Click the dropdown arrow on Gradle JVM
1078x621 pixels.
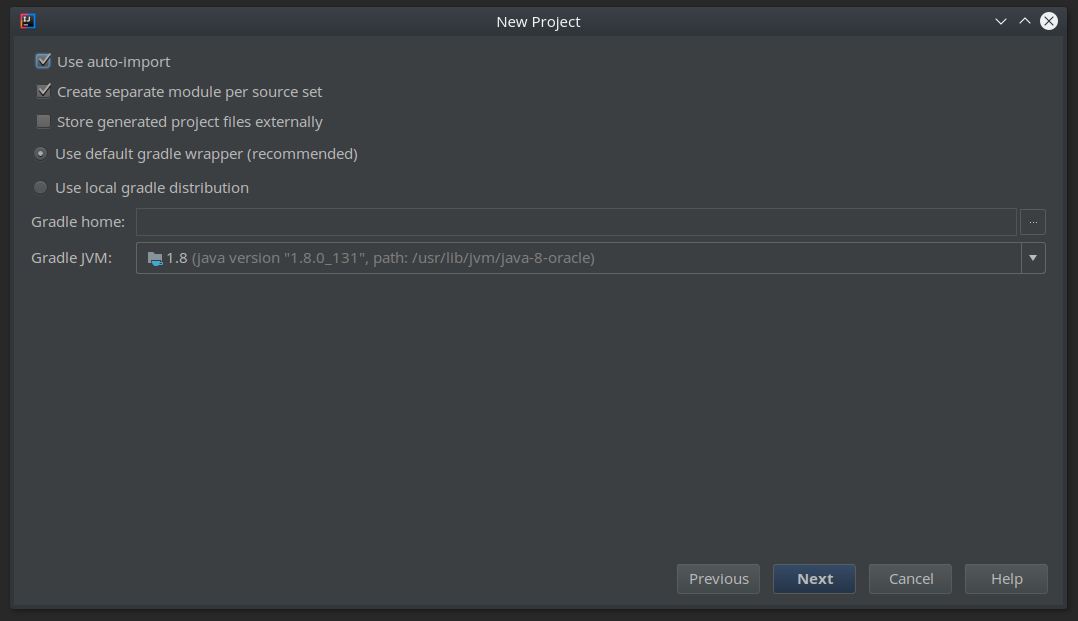point(1032,257)
